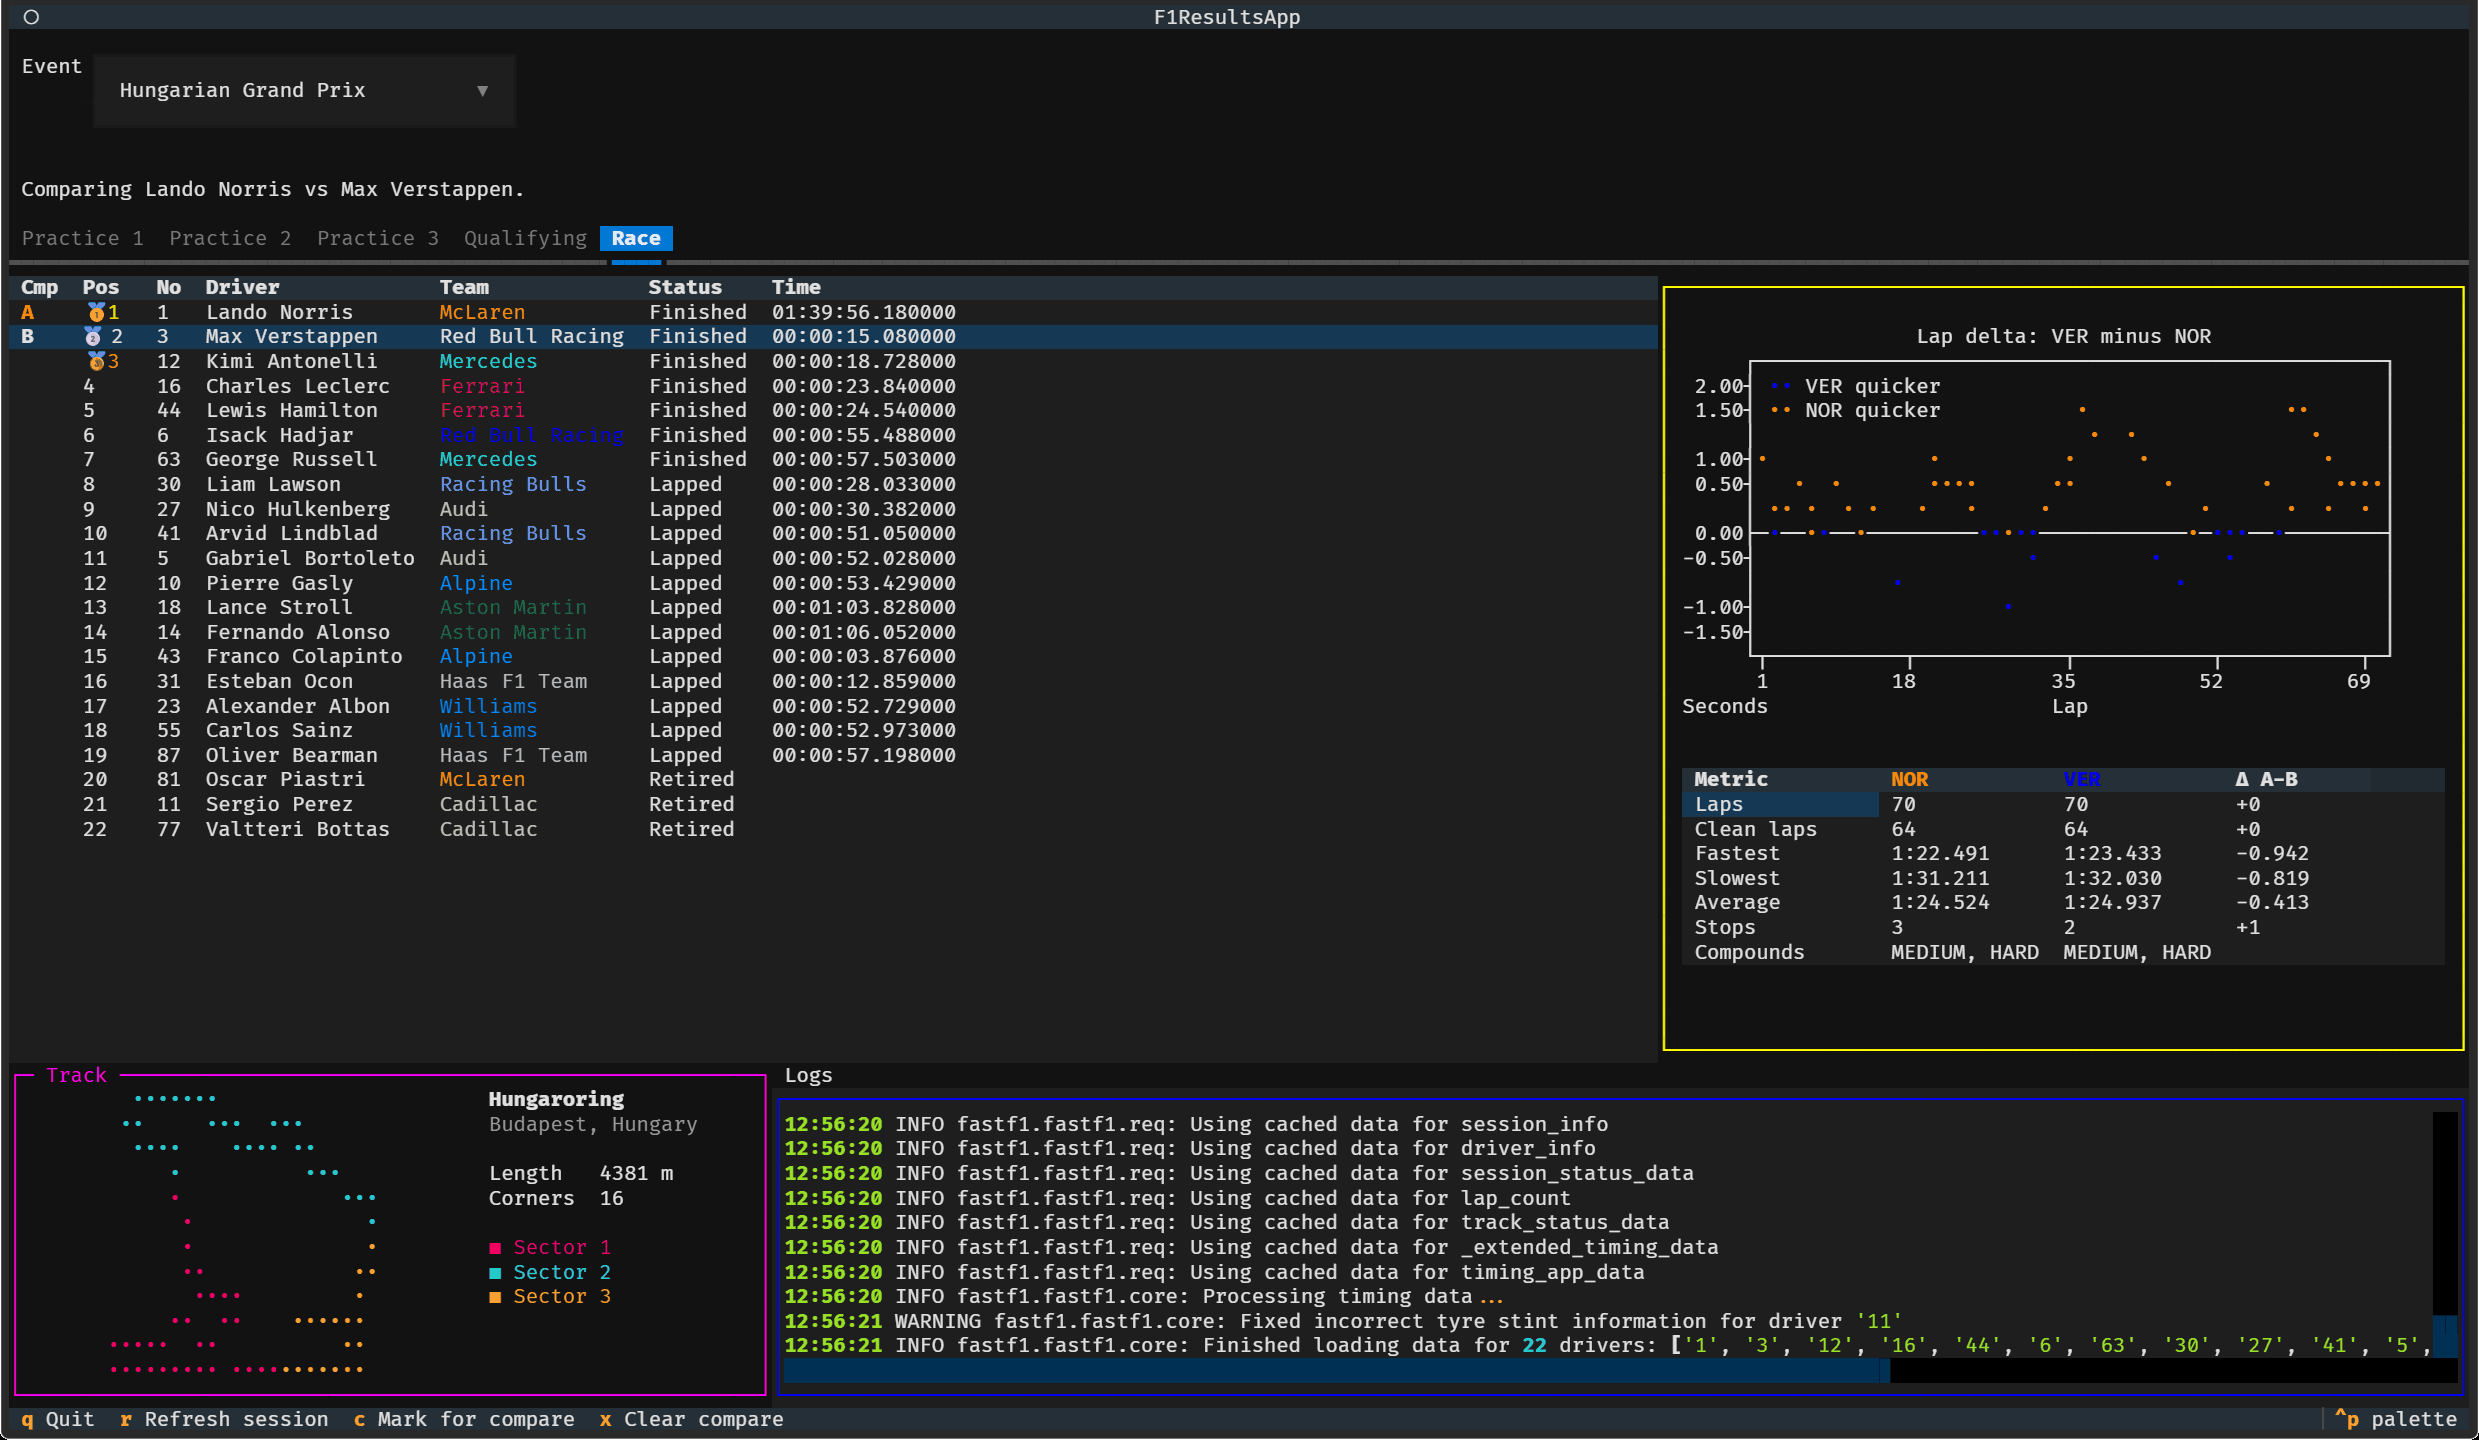Click the Sector 2 legend color square
Image resolution: width=2479 pixels, height=1440 pixels.
[495, 1273]
